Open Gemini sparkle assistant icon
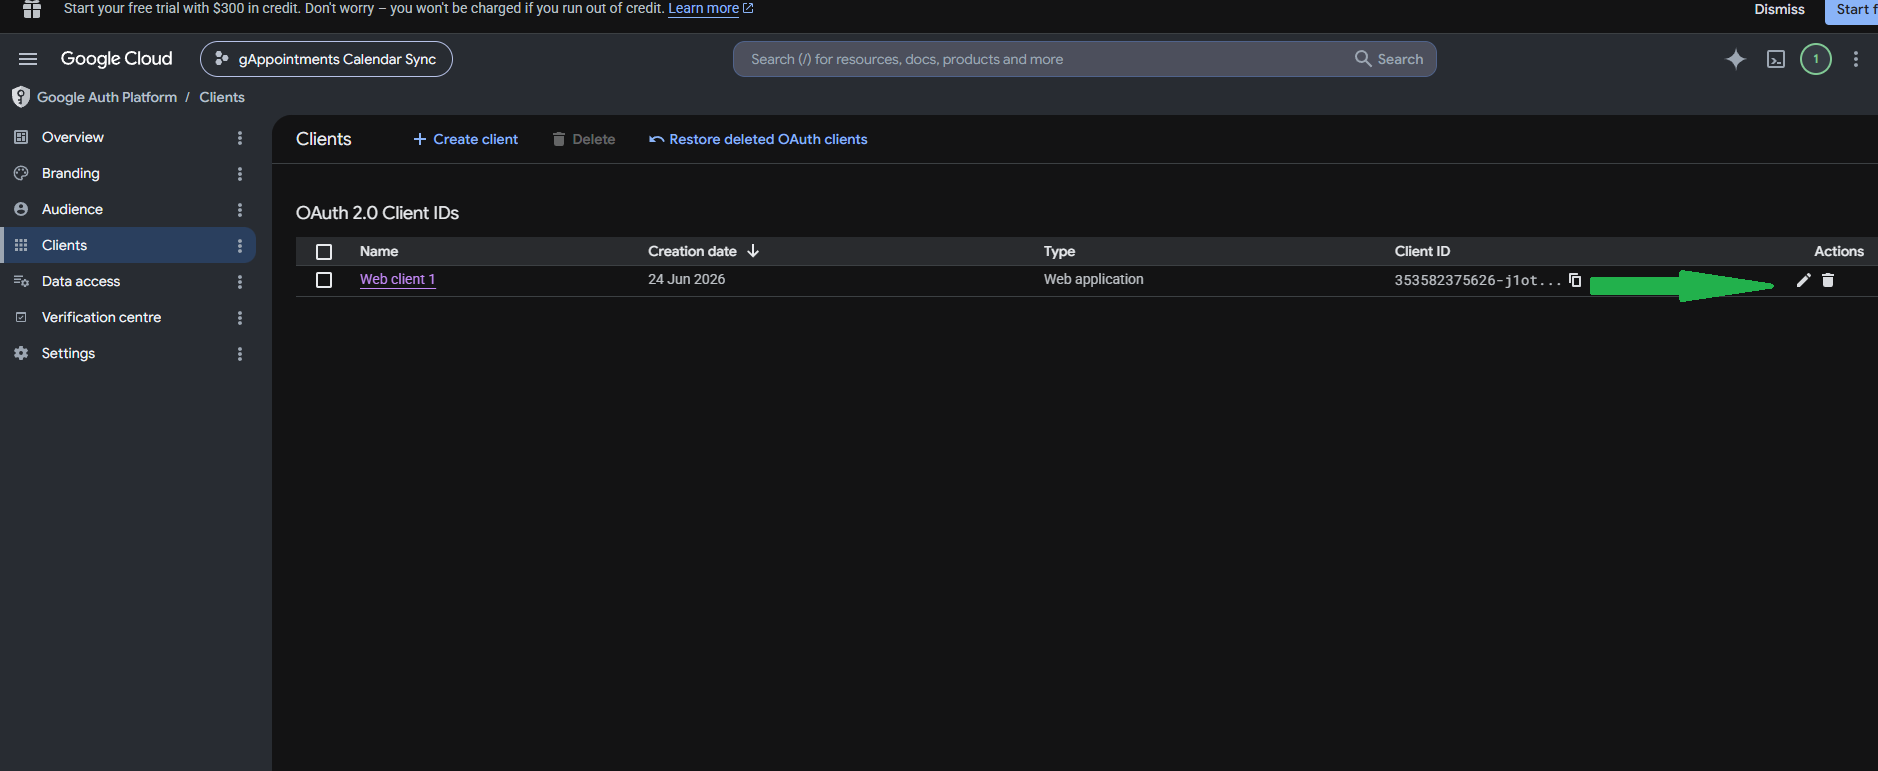 1736,59
